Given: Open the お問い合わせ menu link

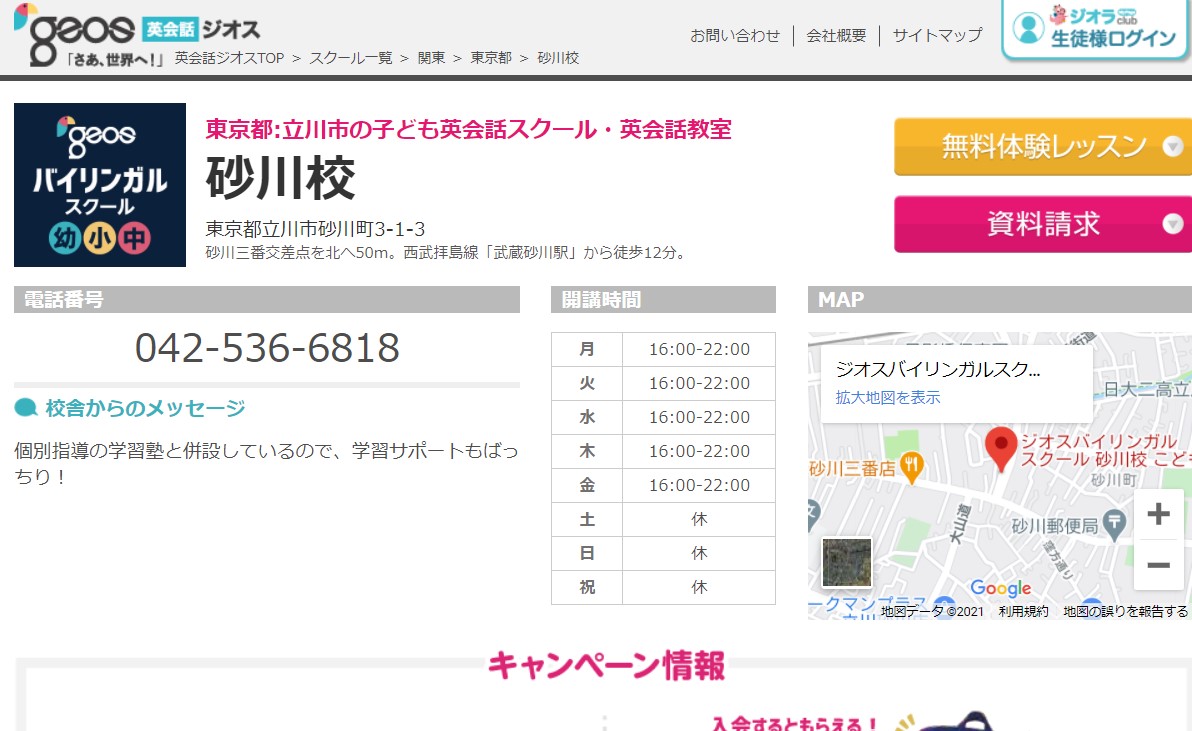Looking at the screenshot, I should pos(734,36).
